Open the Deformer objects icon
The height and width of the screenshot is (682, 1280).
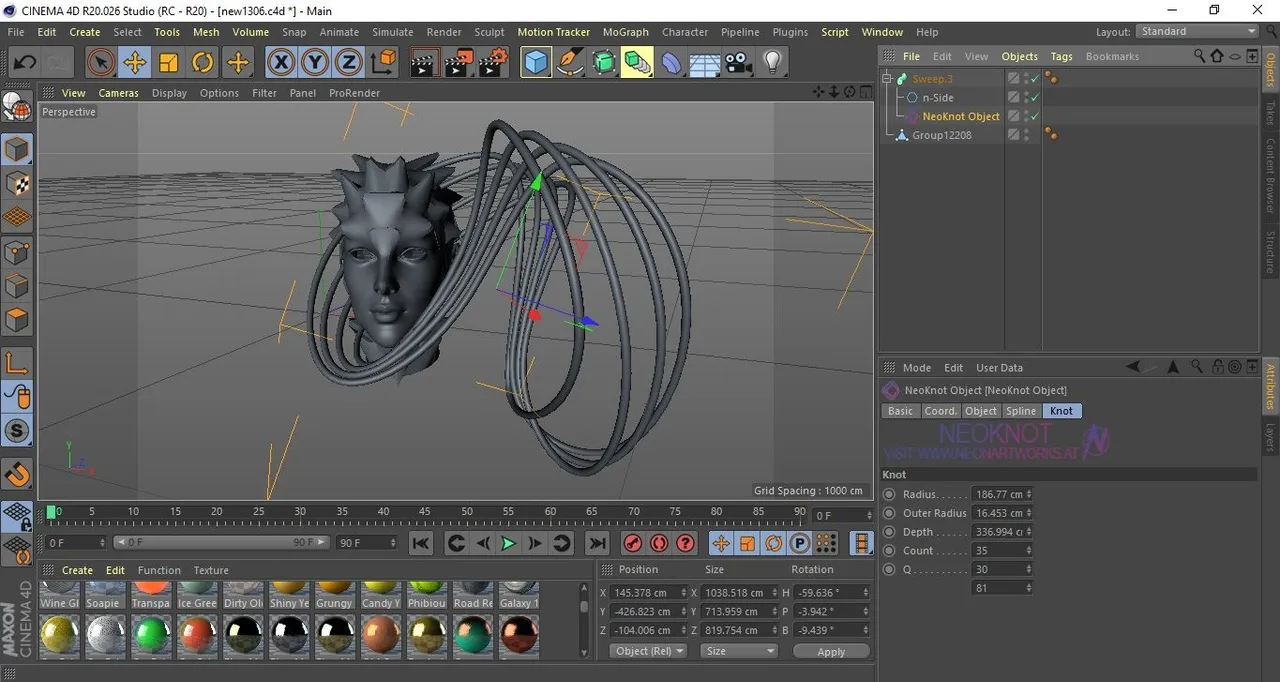pyautogui.click(x=671, y=63)
